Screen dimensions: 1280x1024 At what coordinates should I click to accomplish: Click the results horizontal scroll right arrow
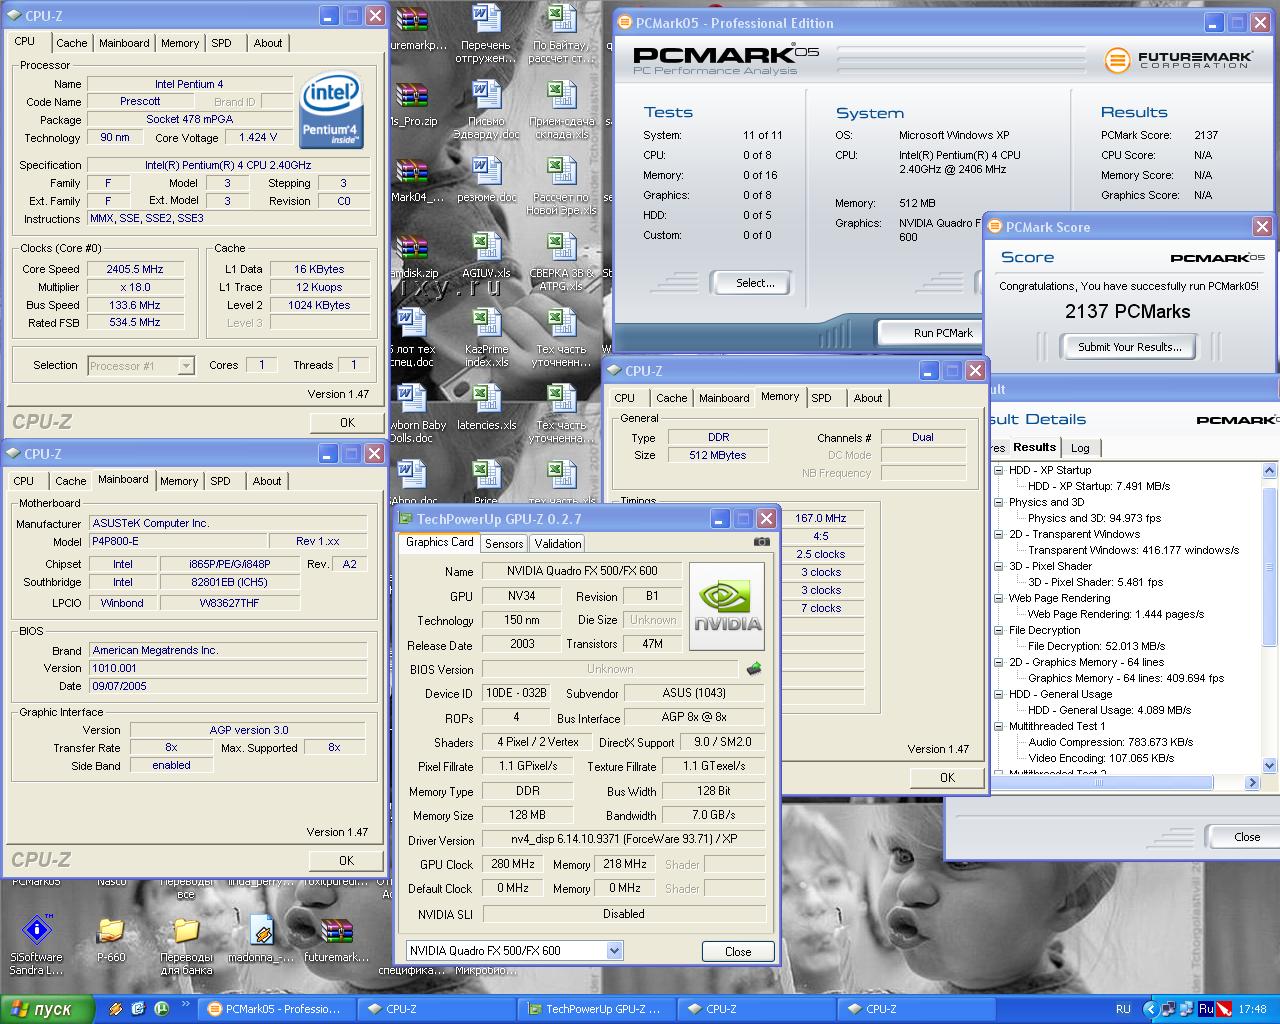coord(1253,783)
